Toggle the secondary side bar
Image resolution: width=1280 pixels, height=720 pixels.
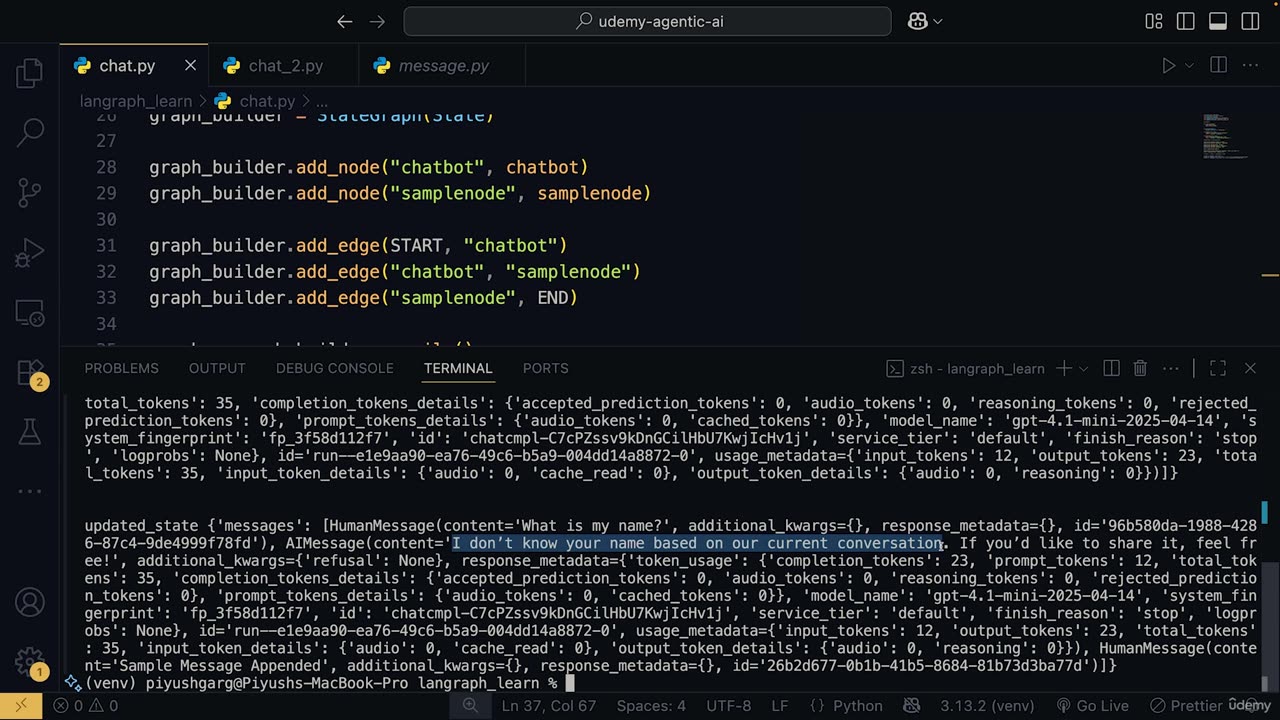1250,21
